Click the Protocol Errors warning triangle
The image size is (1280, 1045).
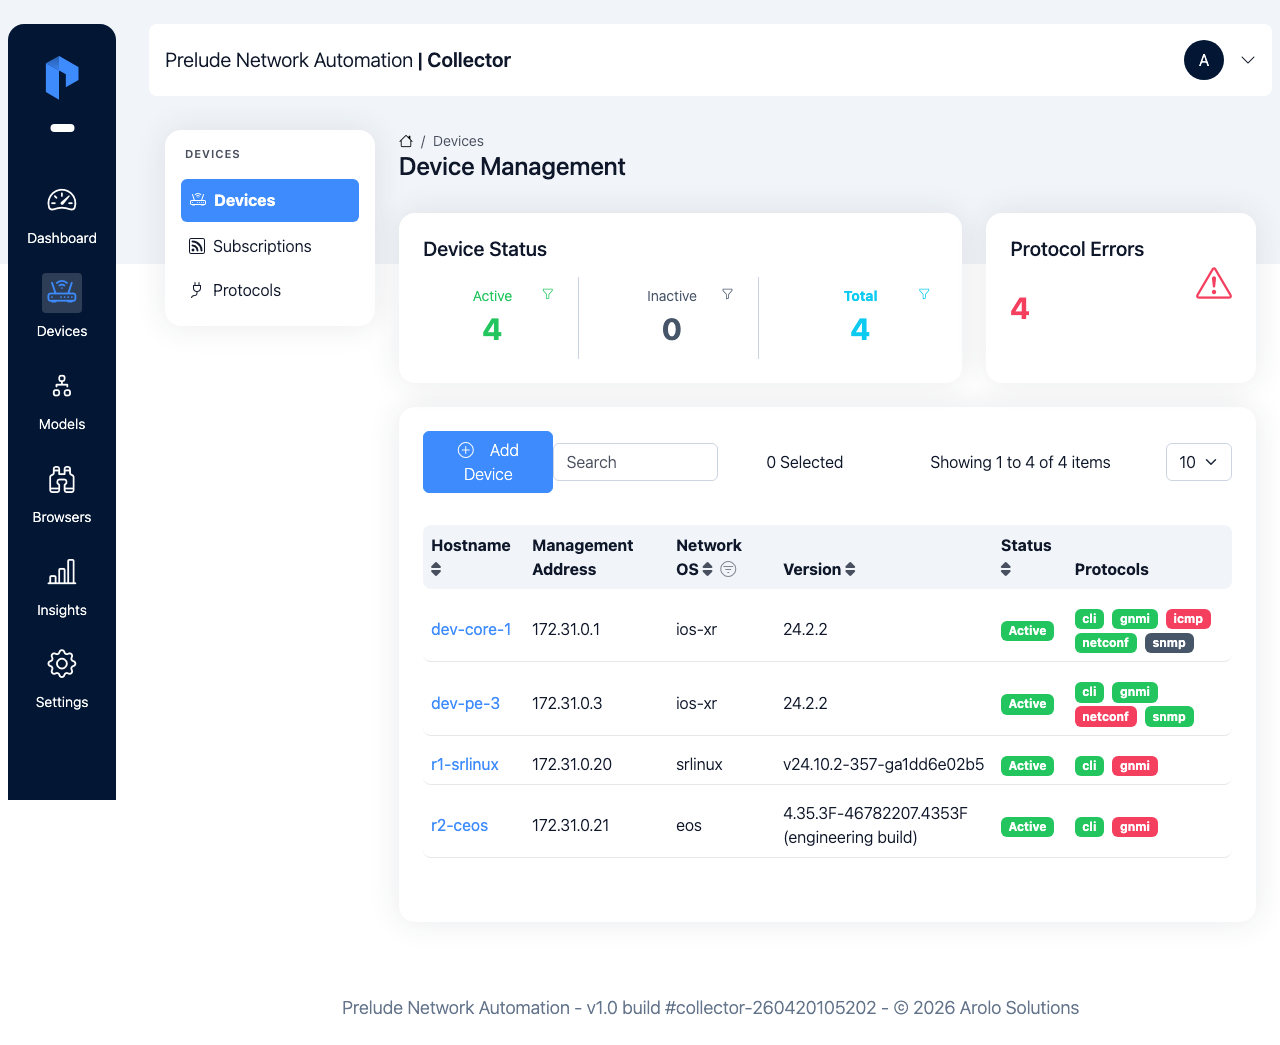coord(1214,284)
